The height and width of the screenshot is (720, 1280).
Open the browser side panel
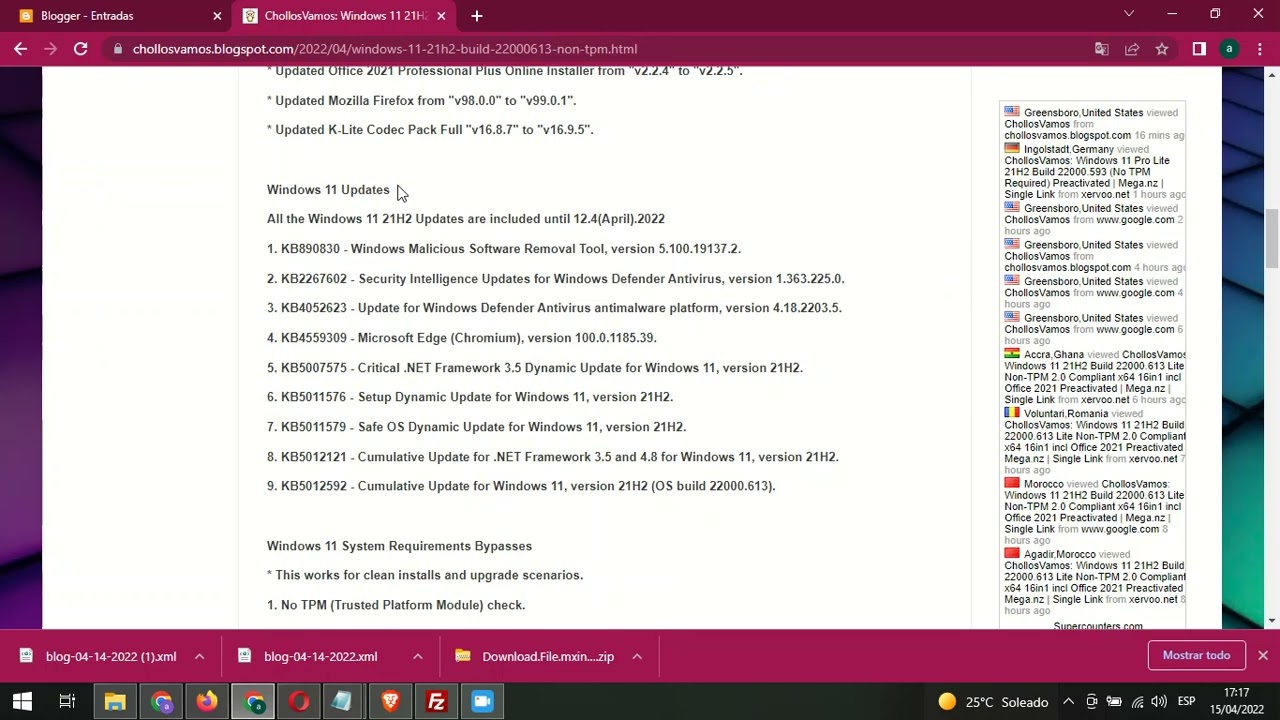pos(1199,49)
